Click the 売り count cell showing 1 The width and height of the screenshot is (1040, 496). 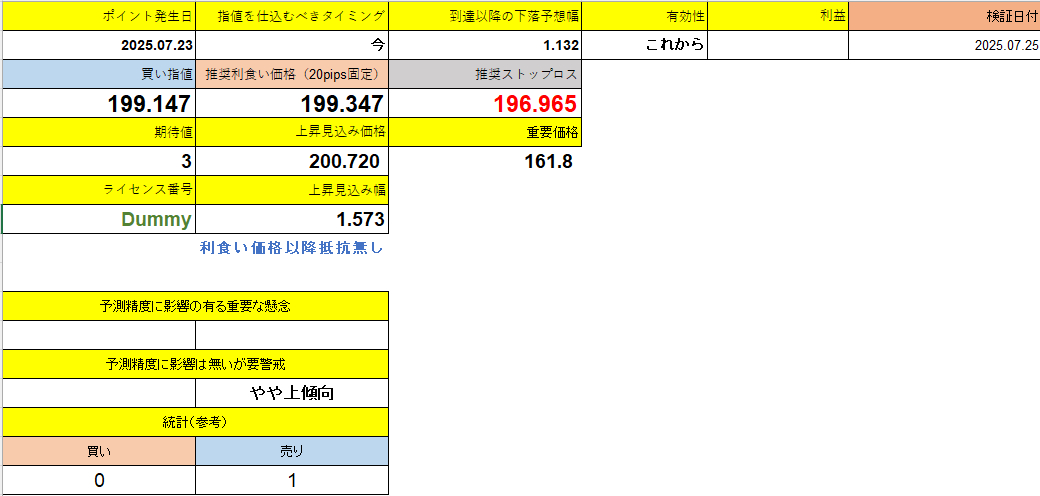click(x=292, y=480)
